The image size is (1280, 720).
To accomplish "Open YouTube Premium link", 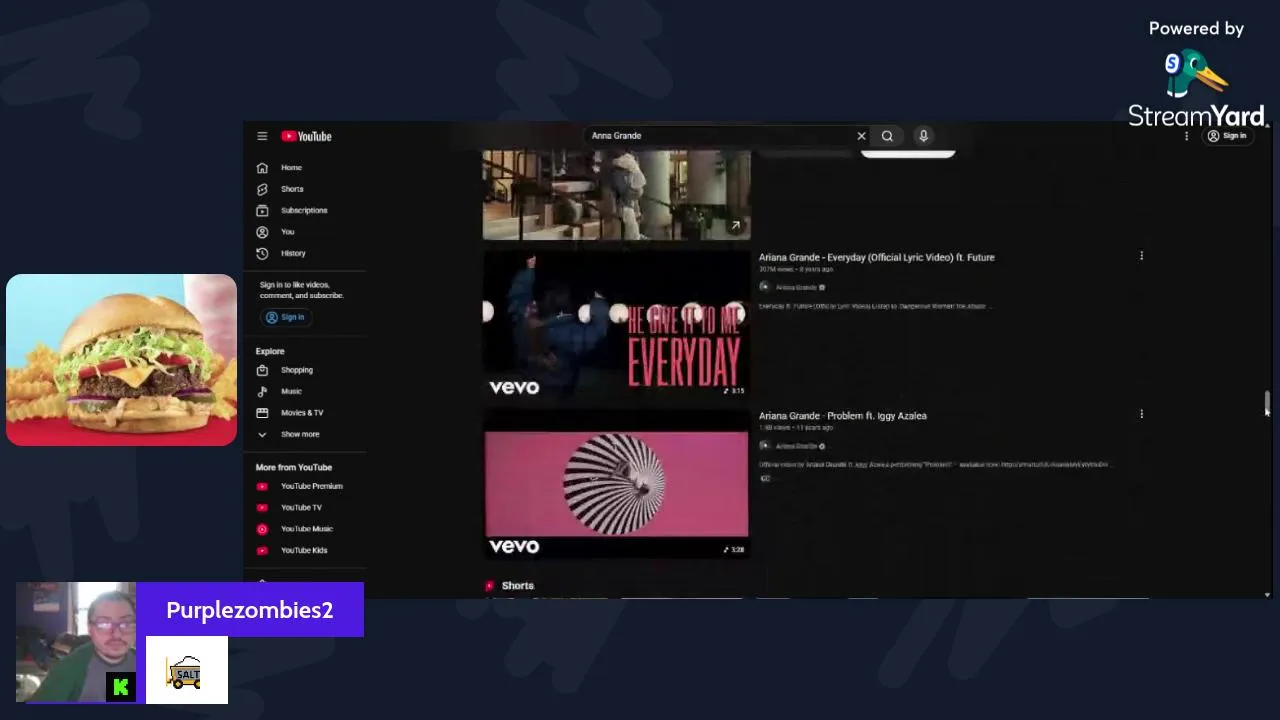I will (310, 486).
